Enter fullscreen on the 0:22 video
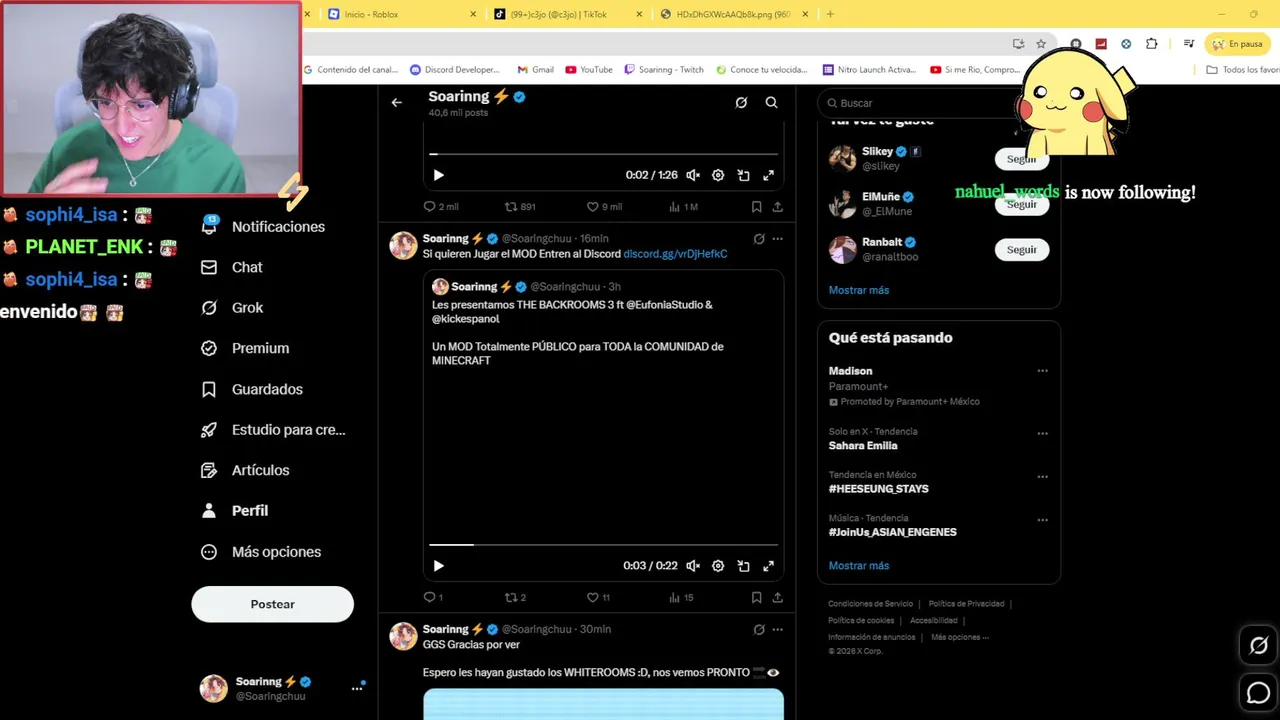 pos(768,566)
